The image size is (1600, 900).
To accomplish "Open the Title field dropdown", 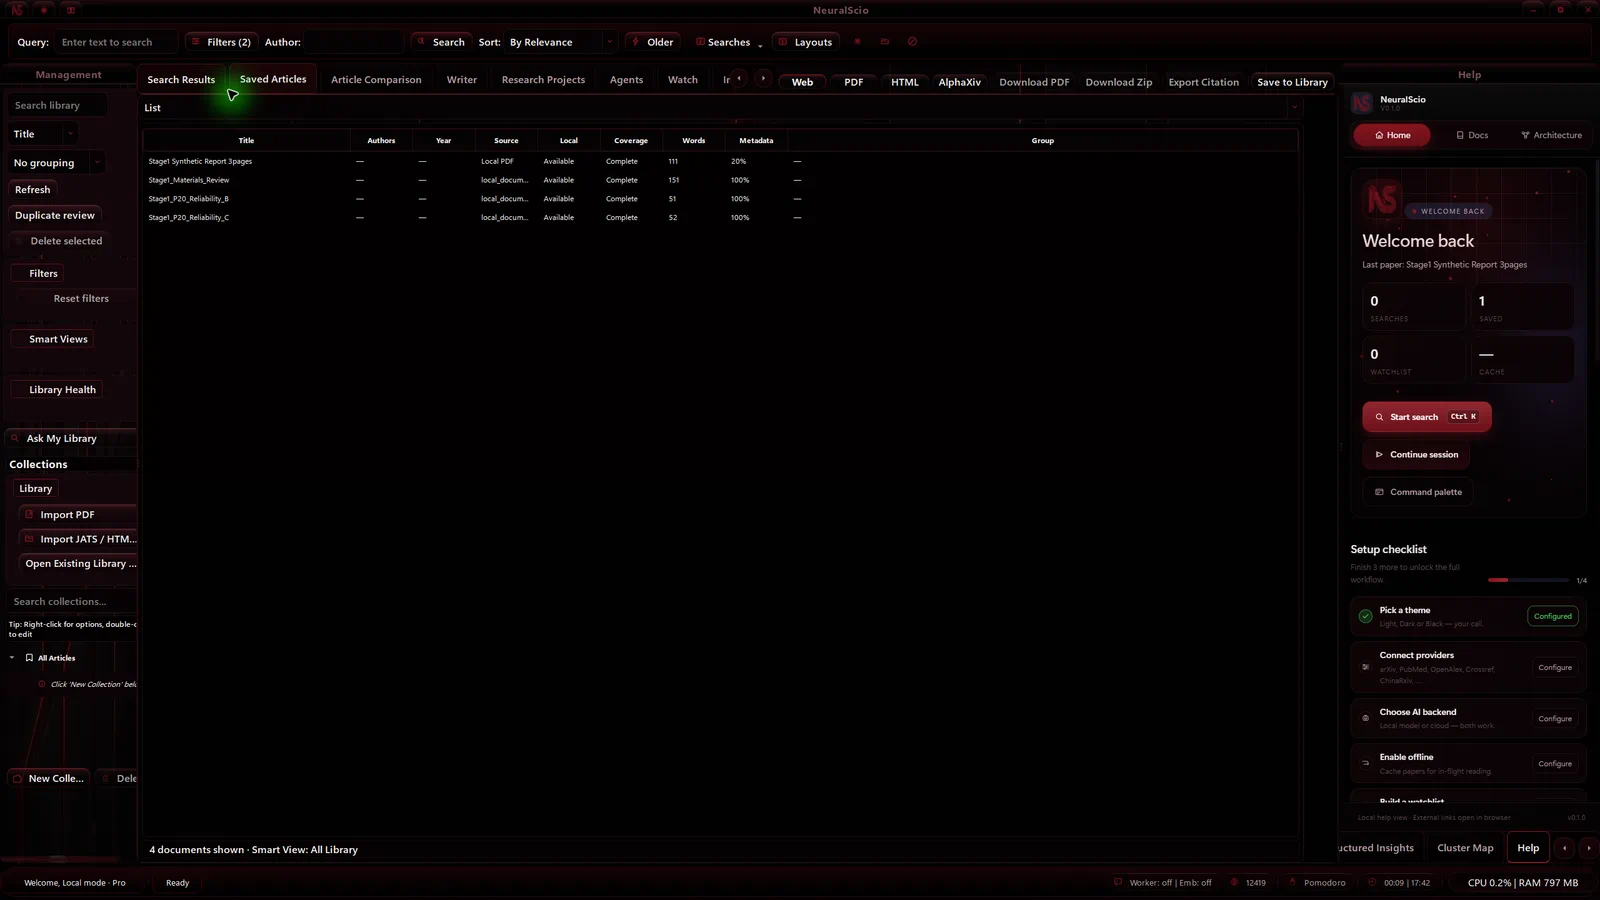I will pyautogui.click(x=43, y=134).
